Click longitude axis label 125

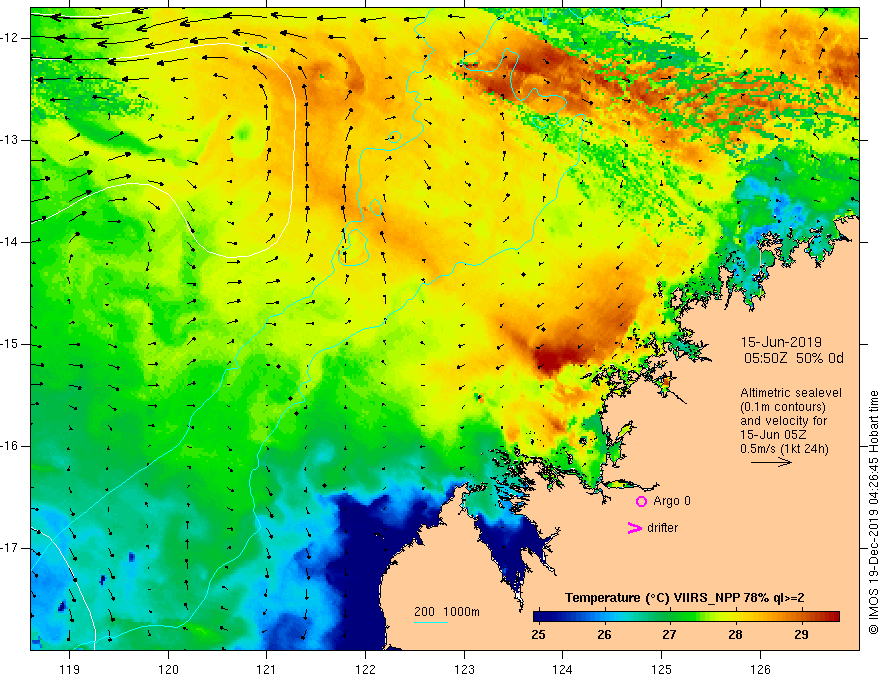pyautogui.click(x=662, y=669)
